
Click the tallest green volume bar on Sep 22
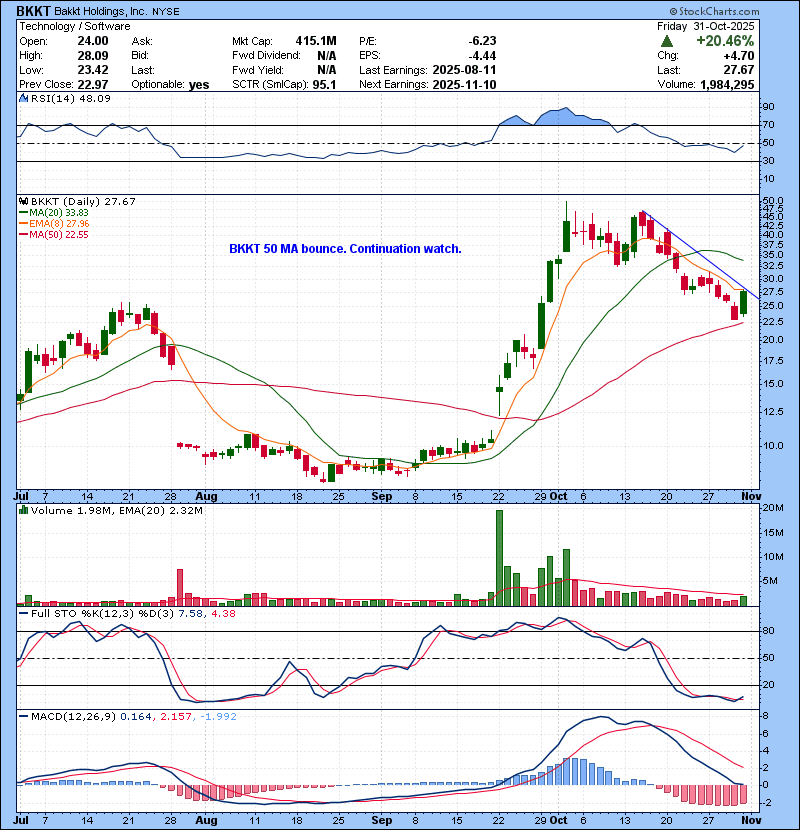(499, 558)
